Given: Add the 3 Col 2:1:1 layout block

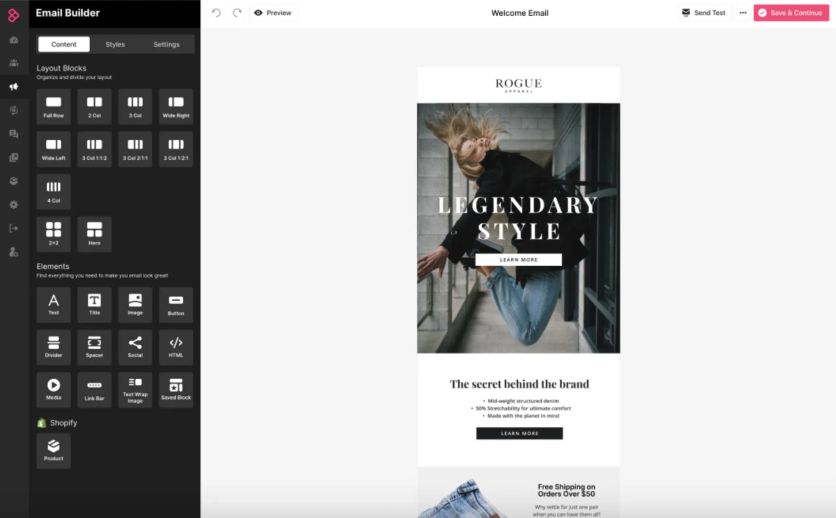Looking at the screenshot, I should (x=135, y=149).
